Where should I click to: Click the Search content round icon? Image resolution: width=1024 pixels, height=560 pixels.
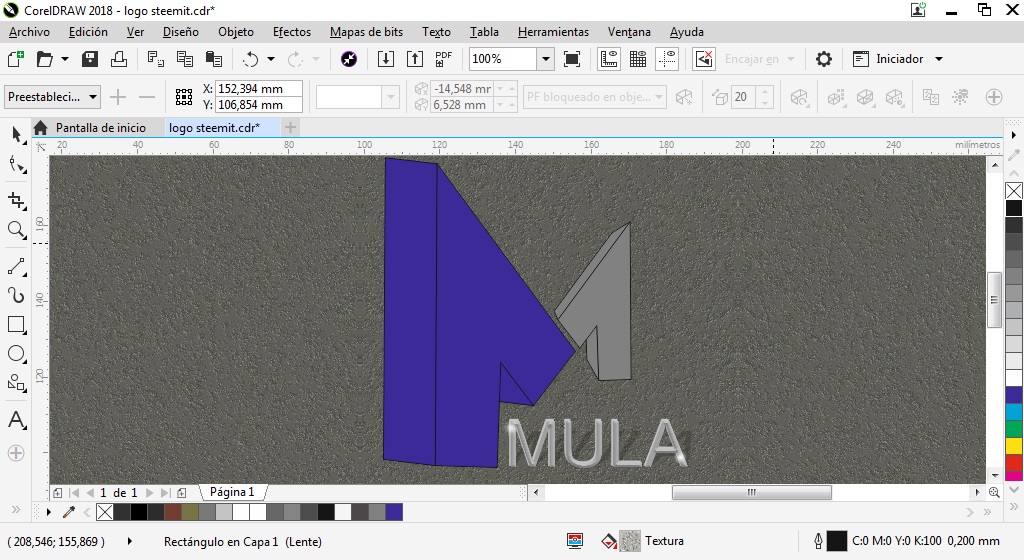pyautogui.click(x=349, y=59)
